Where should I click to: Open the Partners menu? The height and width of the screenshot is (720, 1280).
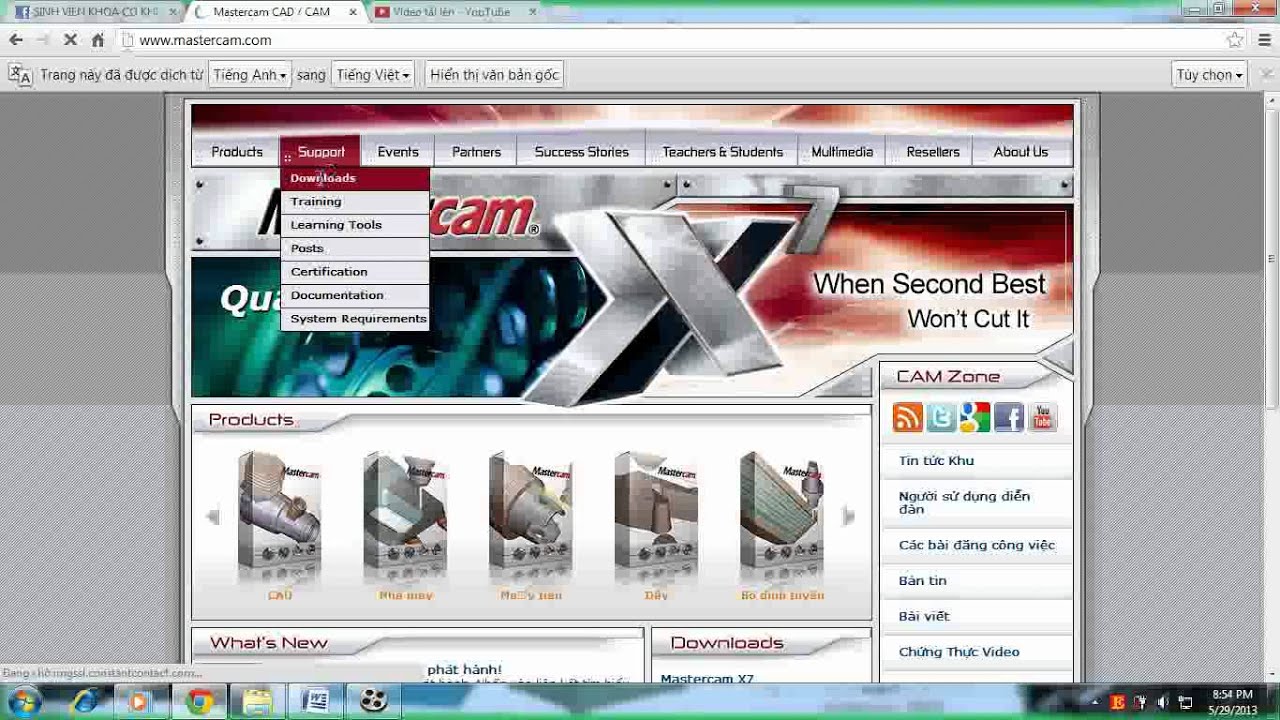(476, 152)
